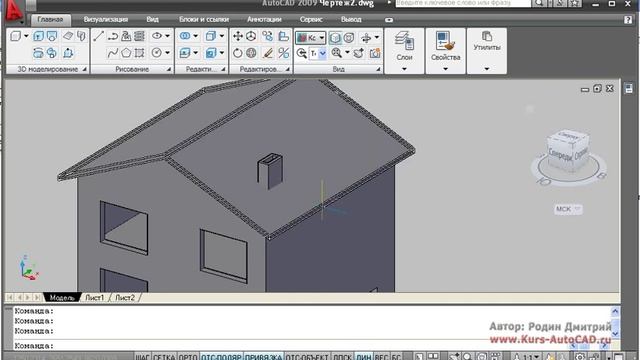This screenshot has height=360, width=640.
Task: Click the 3D Union solid editing icon
Action: [185, 36]
